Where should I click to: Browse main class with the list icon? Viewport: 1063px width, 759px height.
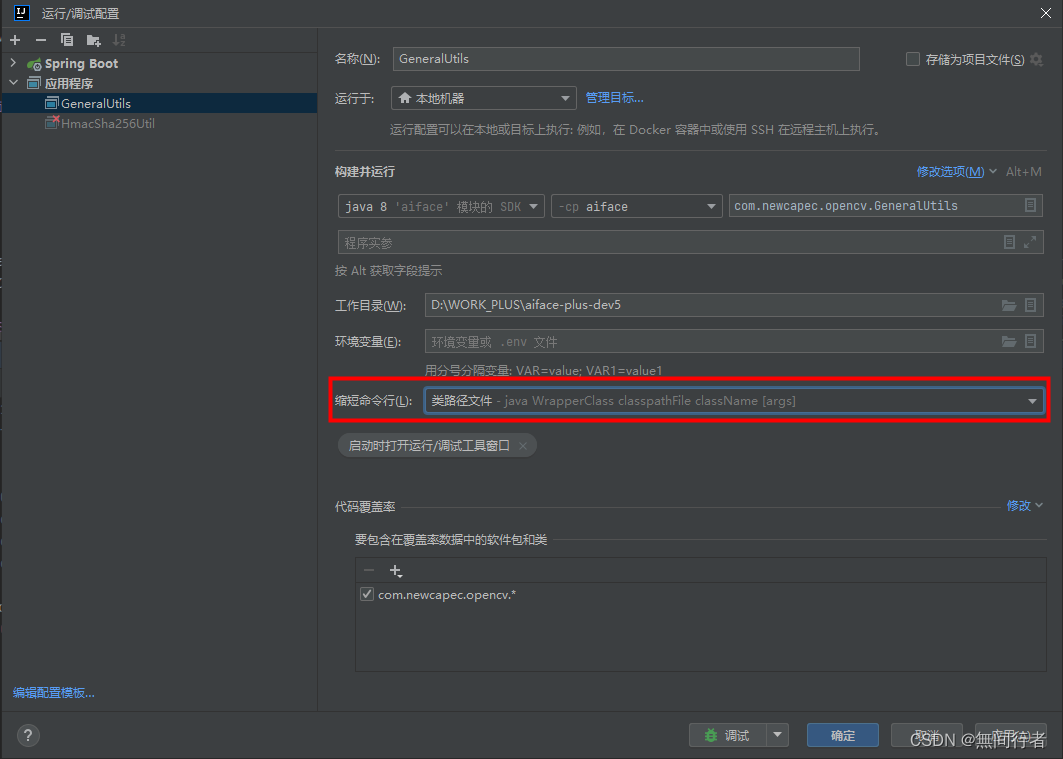[1030, 205]
